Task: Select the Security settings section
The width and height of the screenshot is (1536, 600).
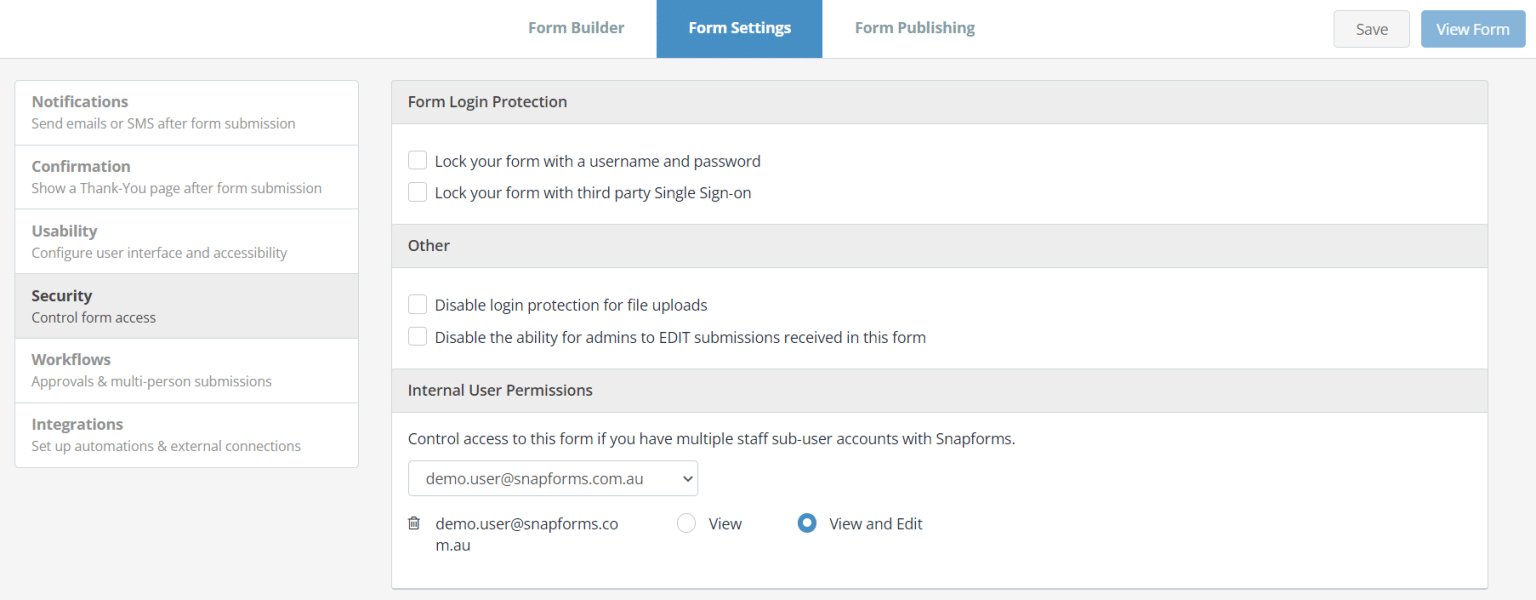Action: 186,305
